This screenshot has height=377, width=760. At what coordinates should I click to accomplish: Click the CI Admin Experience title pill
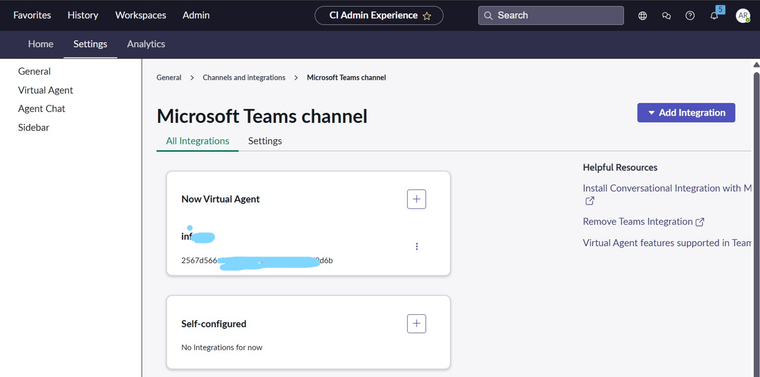click(x=379, y=16)
